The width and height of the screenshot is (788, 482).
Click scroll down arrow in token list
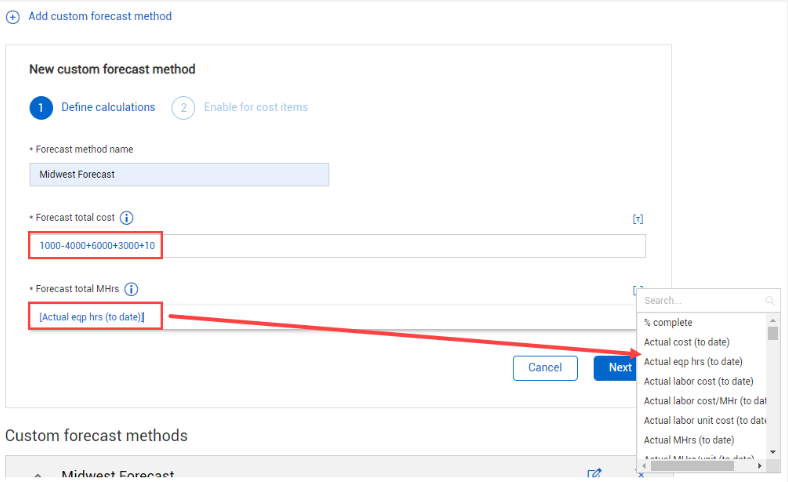coord(773,452)
